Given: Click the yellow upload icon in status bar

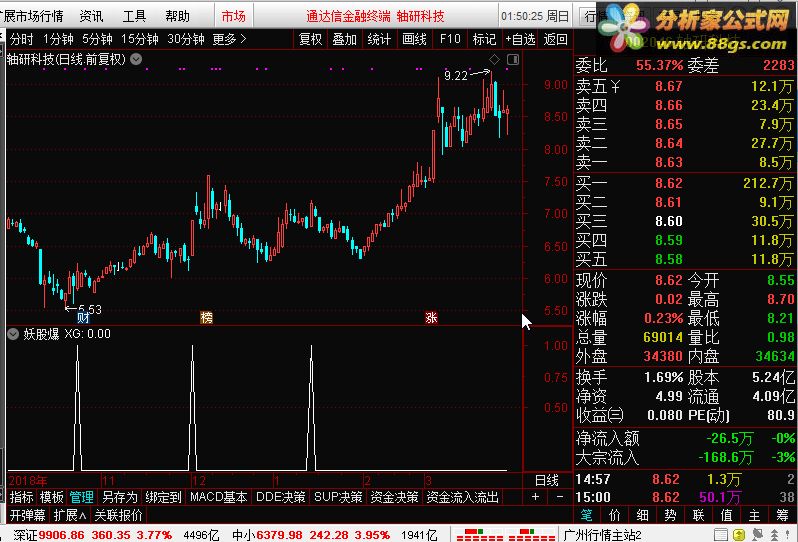Looking at the screenshot, I should (739, 535).
